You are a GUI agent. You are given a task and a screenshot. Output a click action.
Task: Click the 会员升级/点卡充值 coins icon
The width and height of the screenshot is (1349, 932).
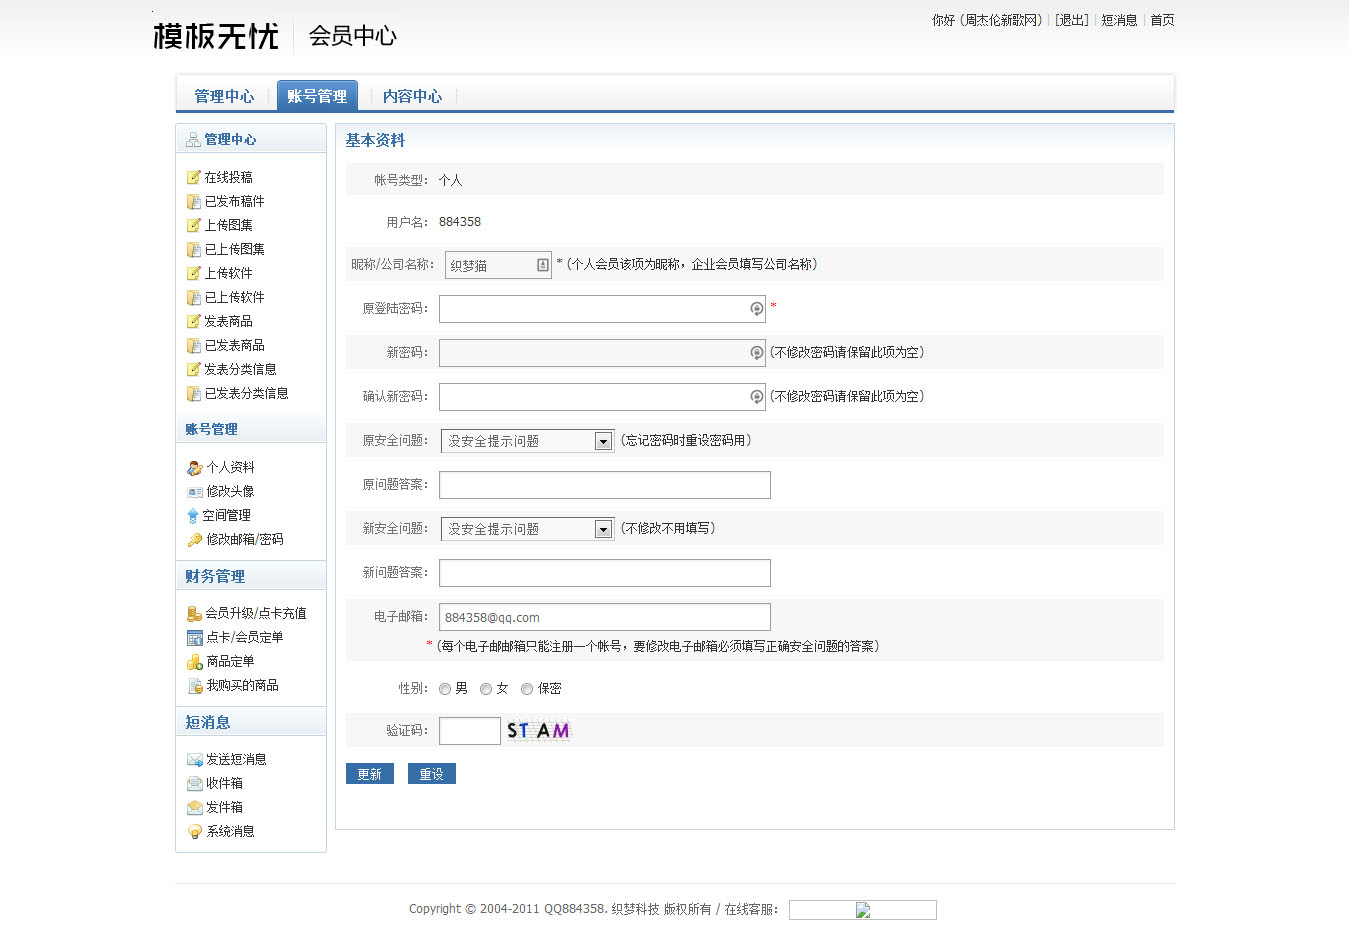195,614
